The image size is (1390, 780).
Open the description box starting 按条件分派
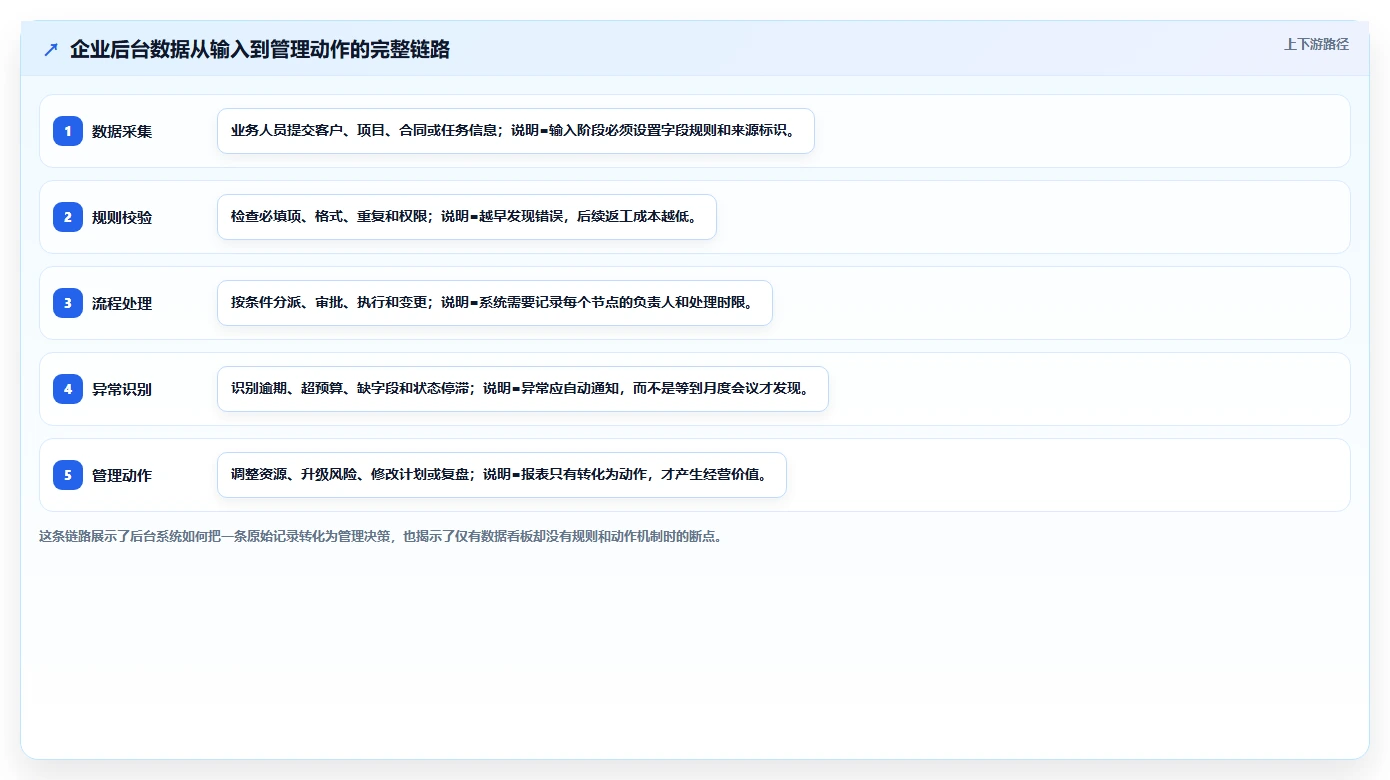click(x=495, y=303)
